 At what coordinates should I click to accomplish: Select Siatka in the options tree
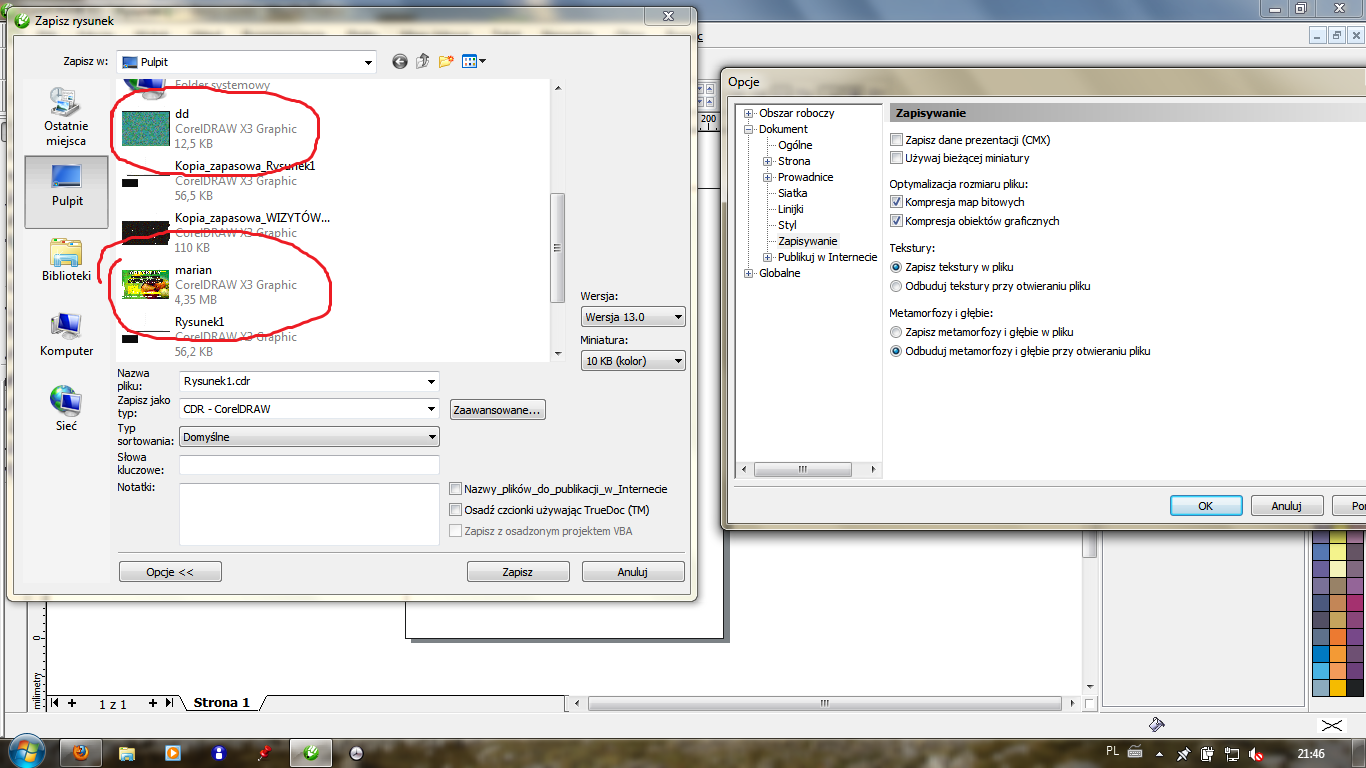(x=792, y=193)
